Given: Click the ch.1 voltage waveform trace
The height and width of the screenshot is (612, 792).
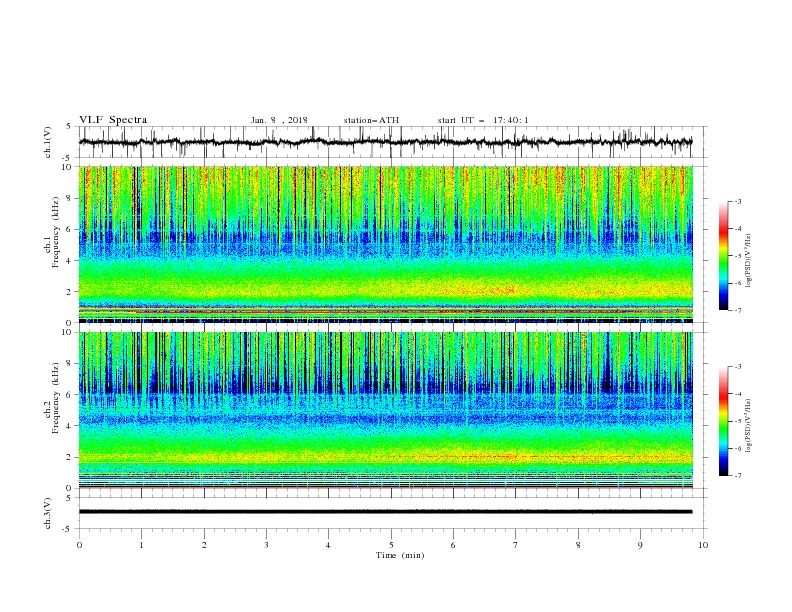Looking at the screenshot, I should [385, 142].
